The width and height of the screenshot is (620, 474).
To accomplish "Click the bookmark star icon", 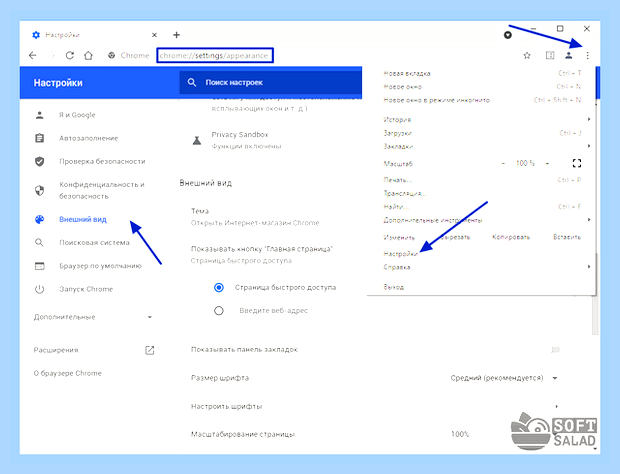I will [527, 56].
